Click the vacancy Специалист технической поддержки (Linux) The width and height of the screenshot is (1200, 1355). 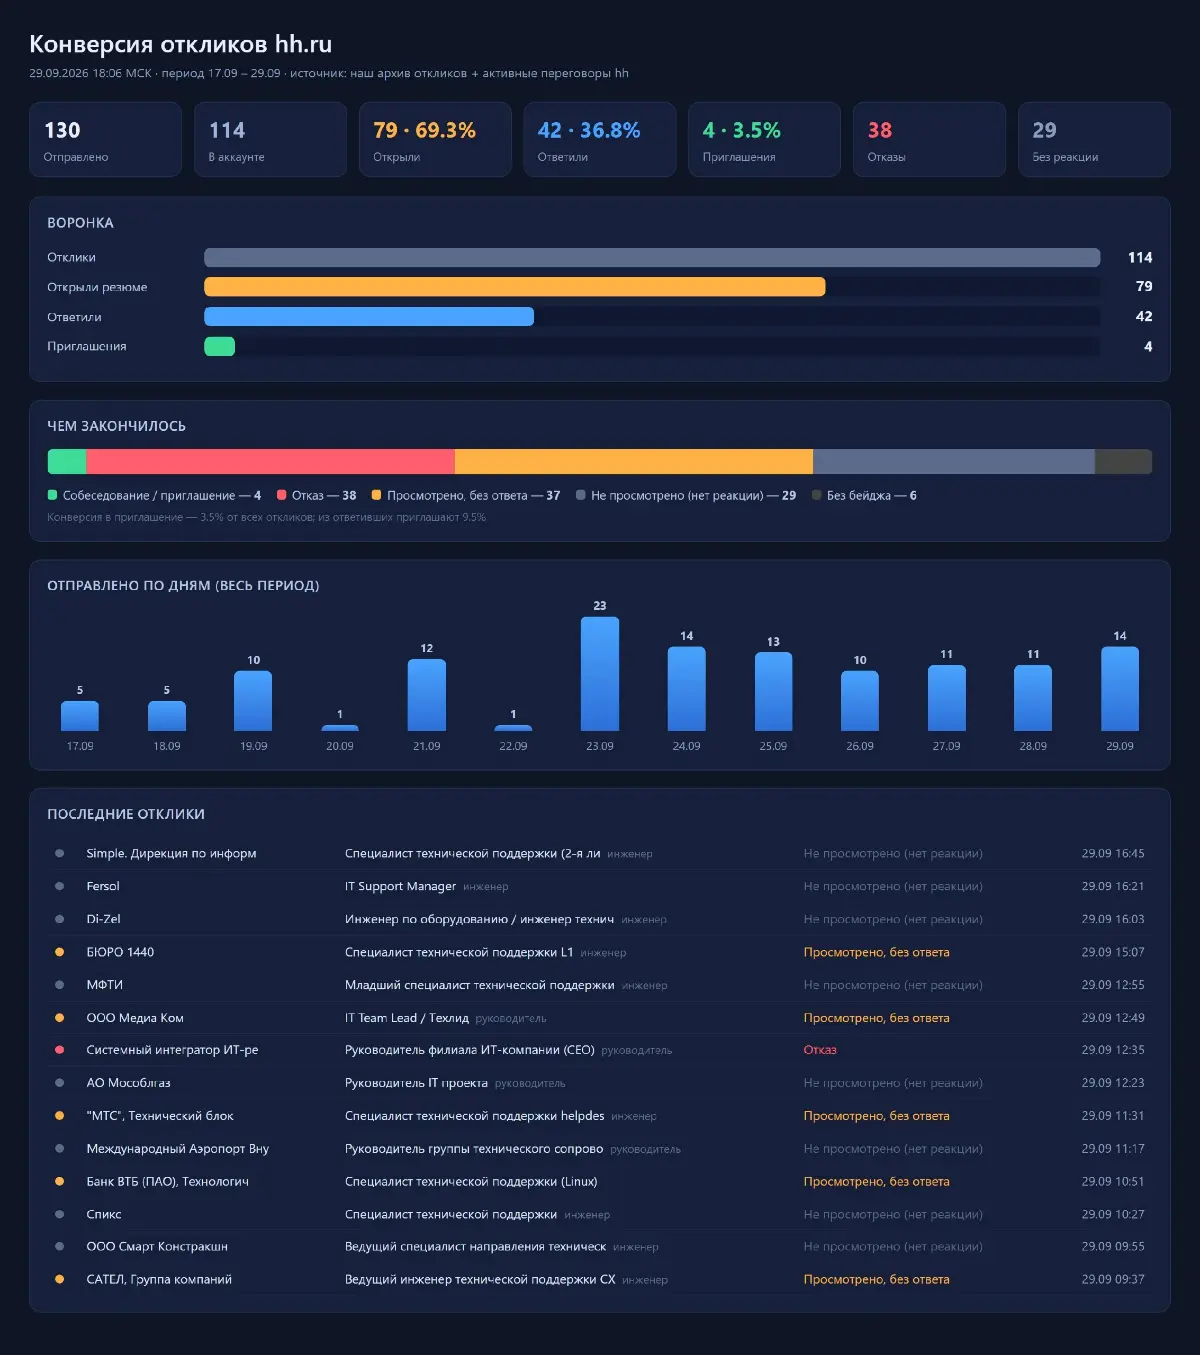tap(471, 1181)
